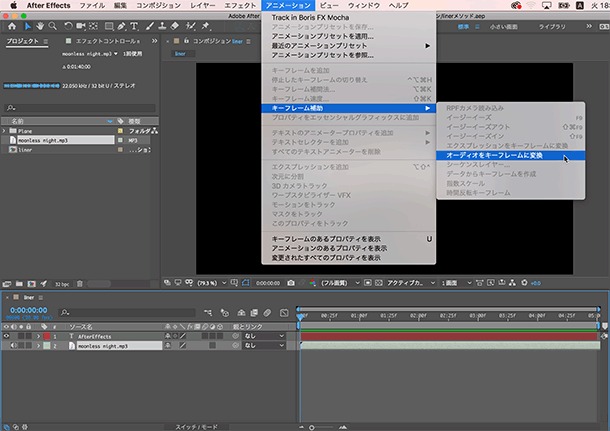Click the trash icon in Project panel
Image resolution: width=610 pixels, height=431 pixels.
point(80,284)
